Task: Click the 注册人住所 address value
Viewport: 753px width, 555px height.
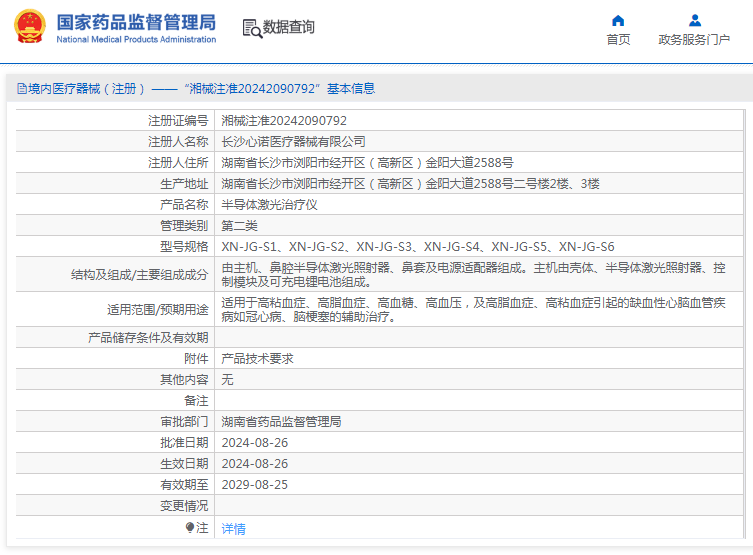Action: pos(367,163)
